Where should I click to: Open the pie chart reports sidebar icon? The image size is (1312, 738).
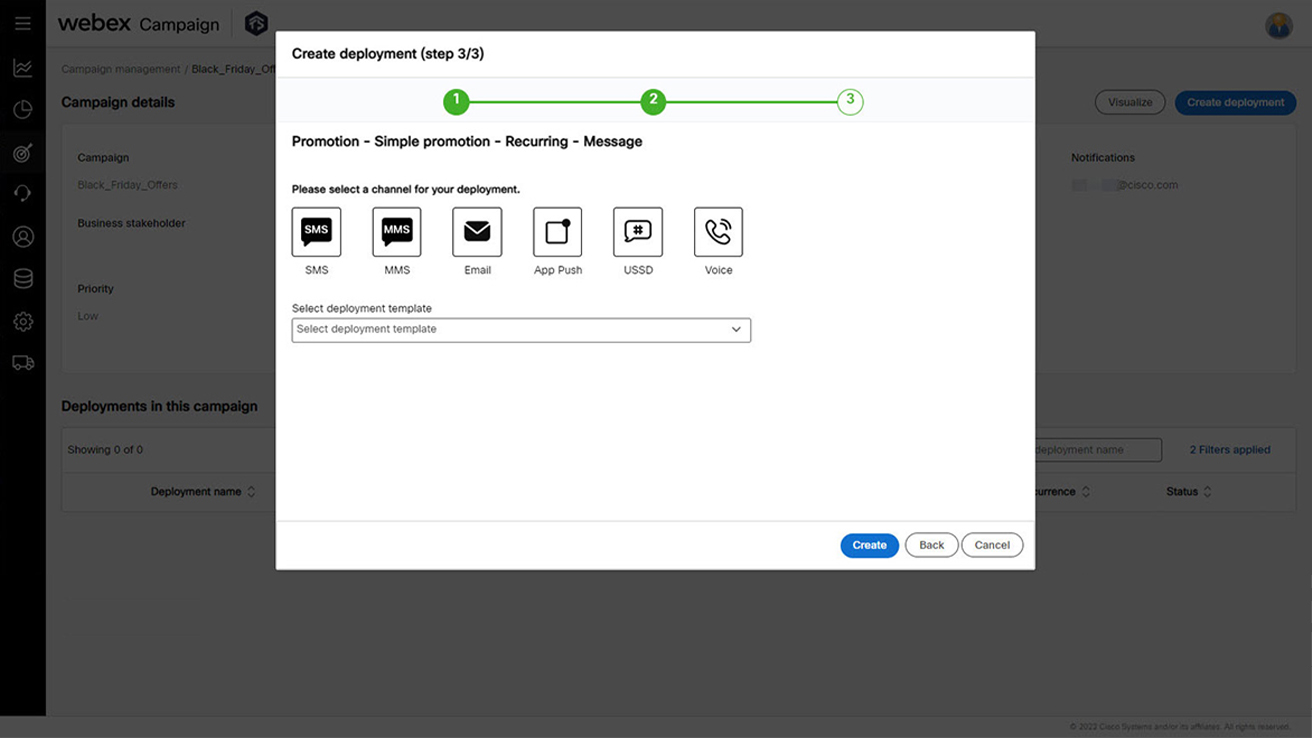pyautogui.click(x=23, y=110)
